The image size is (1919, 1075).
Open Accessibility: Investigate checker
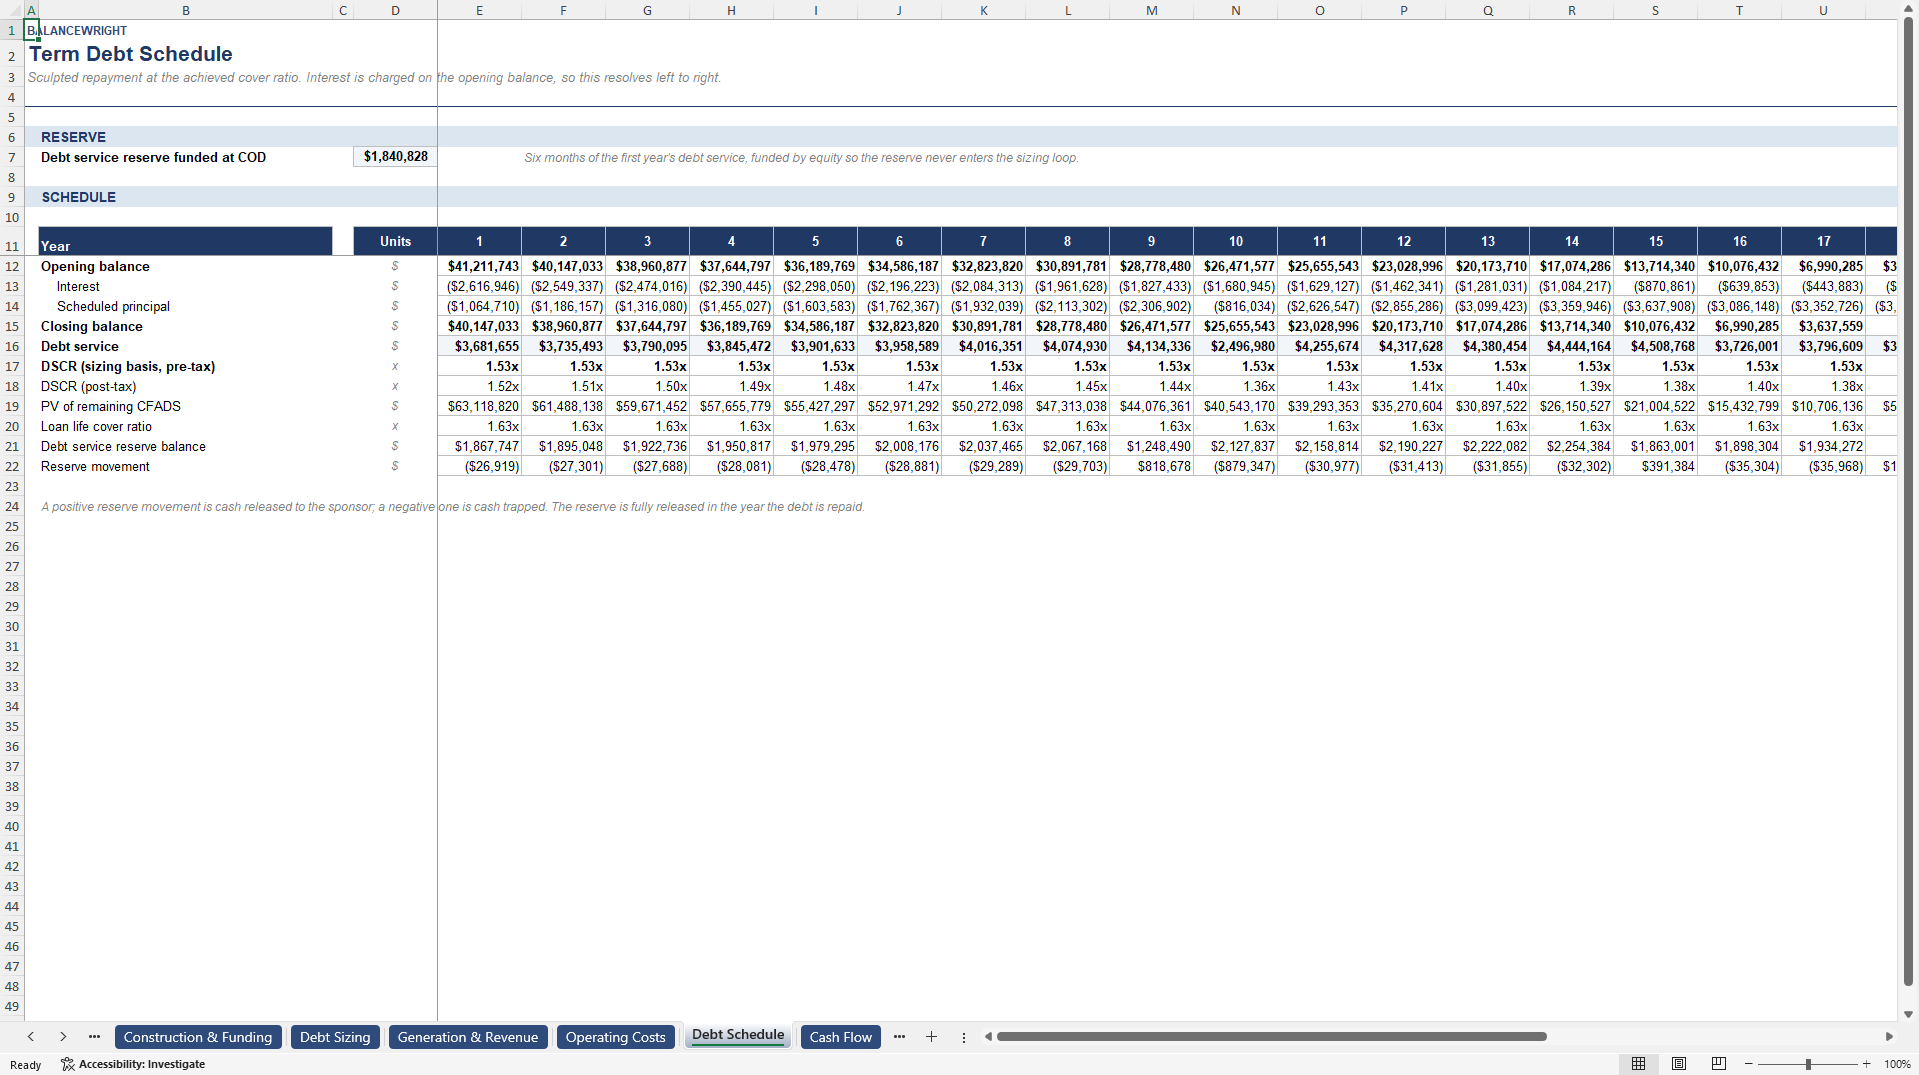(x=133, y=1064)
